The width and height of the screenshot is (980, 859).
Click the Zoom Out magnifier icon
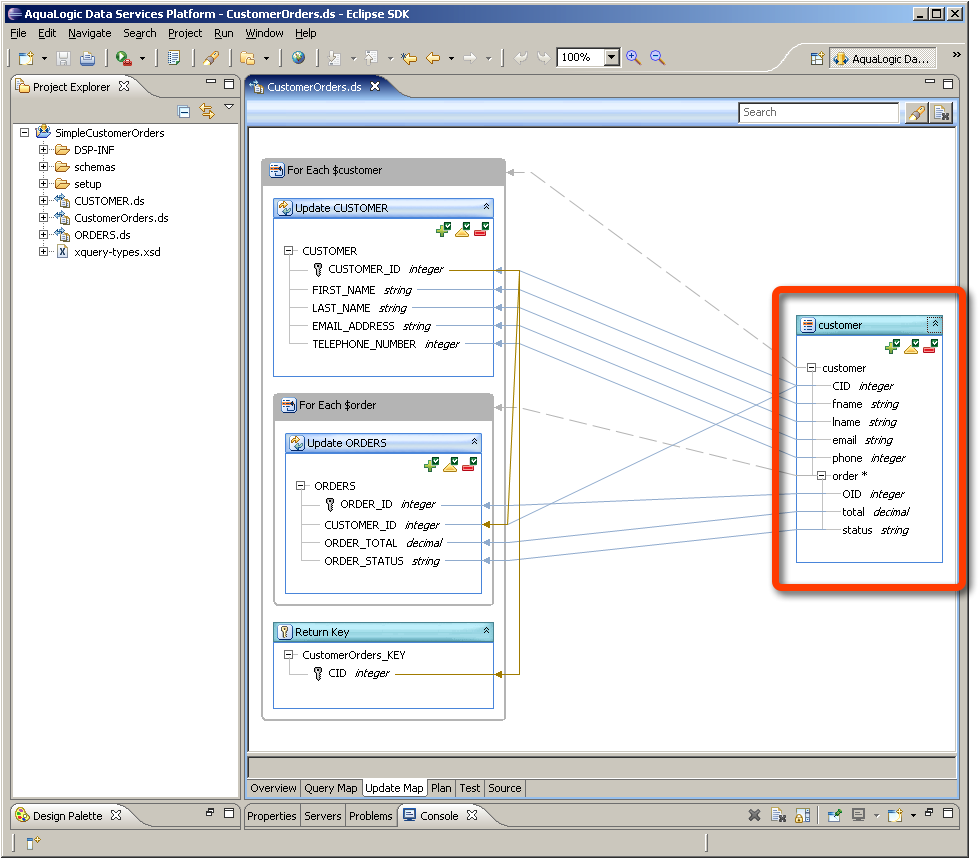(657, 58)
